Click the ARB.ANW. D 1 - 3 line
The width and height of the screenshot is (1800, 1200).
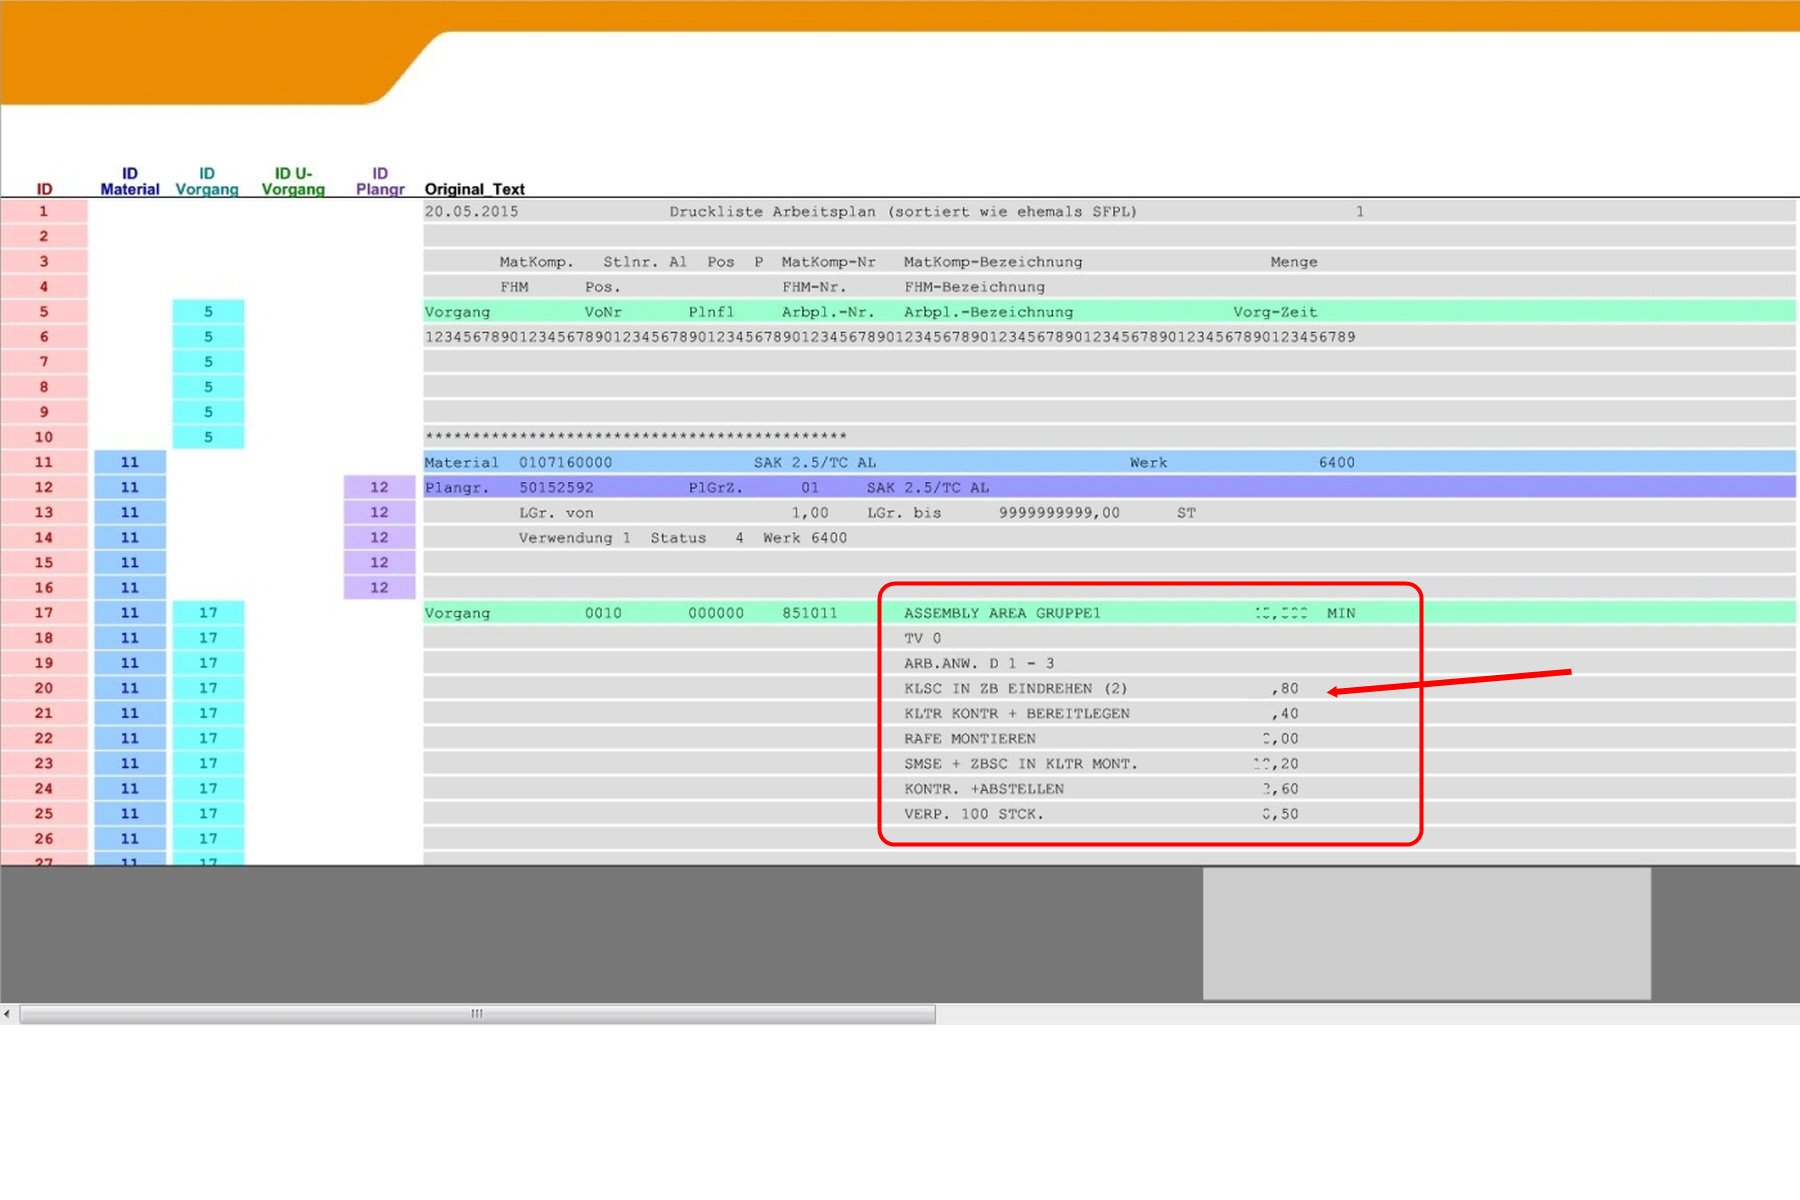(979, 663)
